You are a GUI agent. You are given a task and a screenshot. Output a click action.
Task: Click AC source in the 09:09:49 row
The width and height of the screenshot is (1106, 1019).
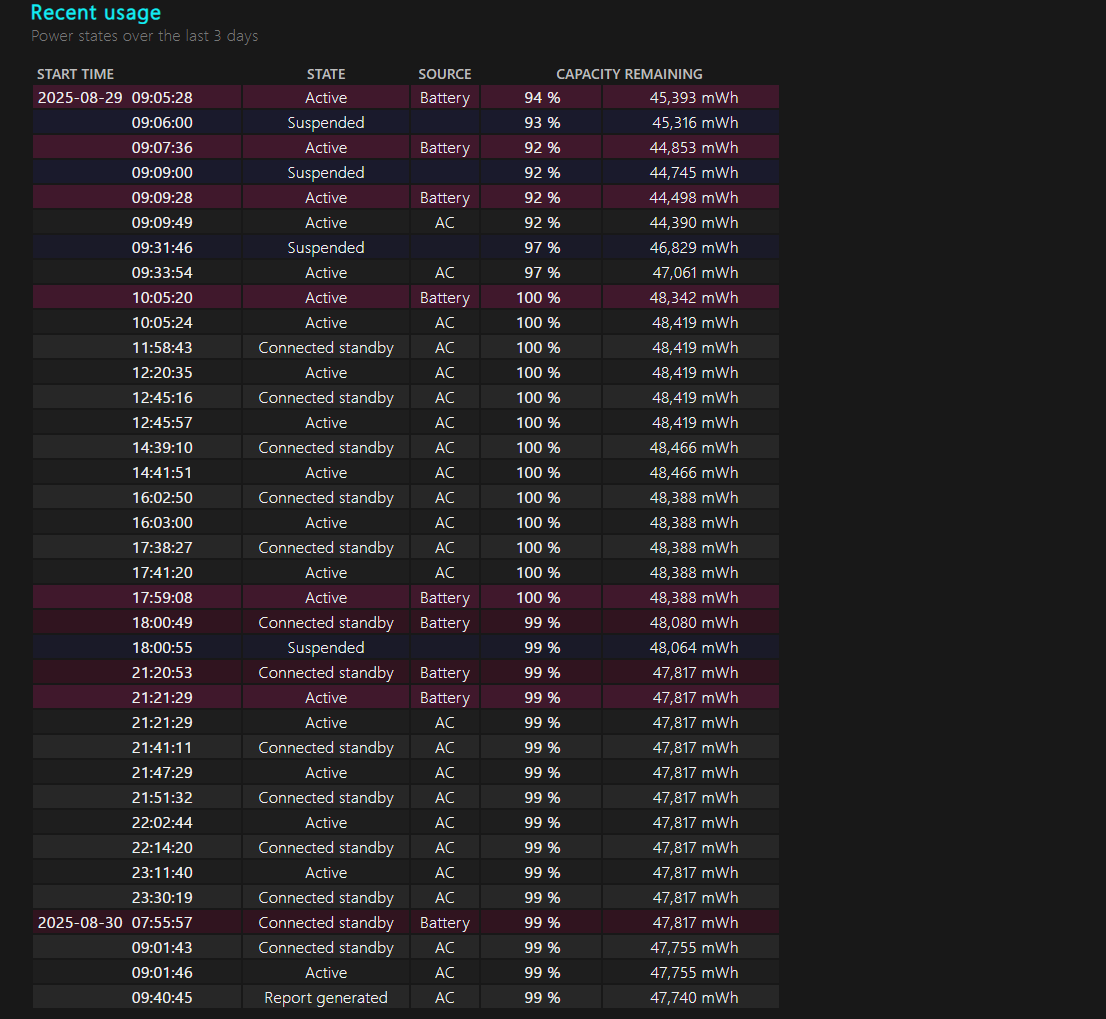[x=444, y=223]
